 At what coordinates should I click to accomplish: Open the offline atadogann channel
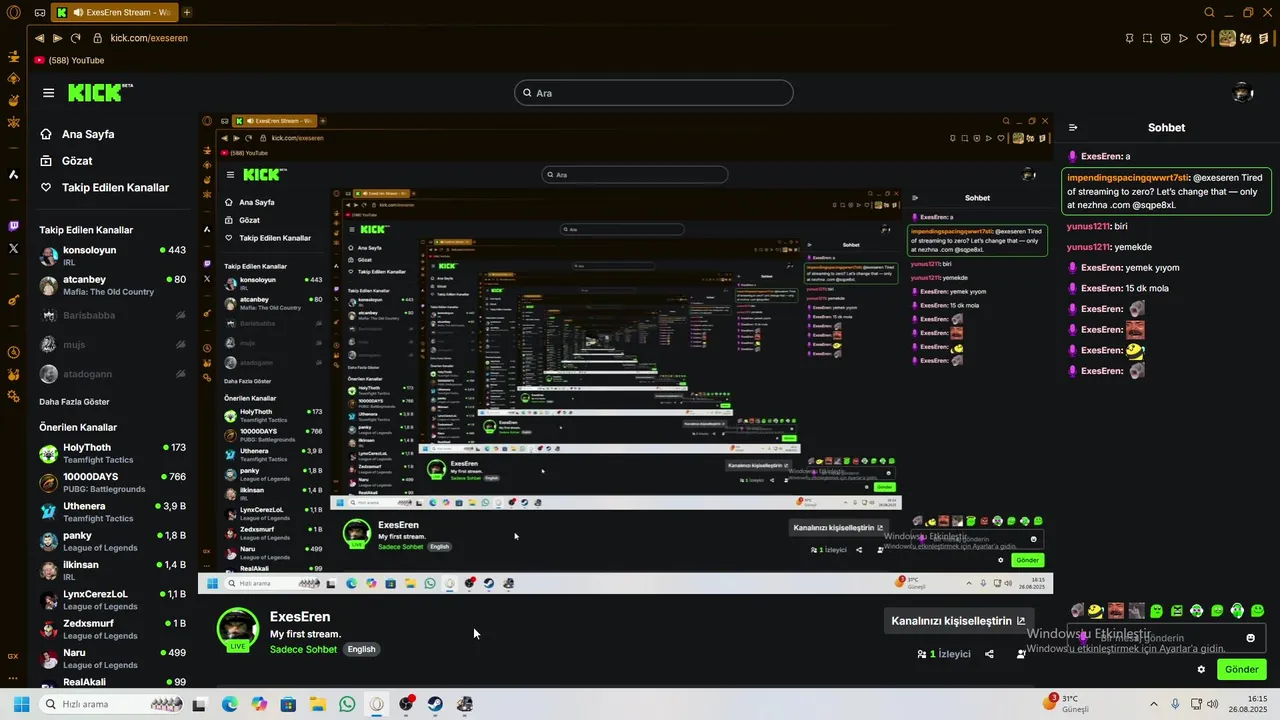(x=112, y=374)
